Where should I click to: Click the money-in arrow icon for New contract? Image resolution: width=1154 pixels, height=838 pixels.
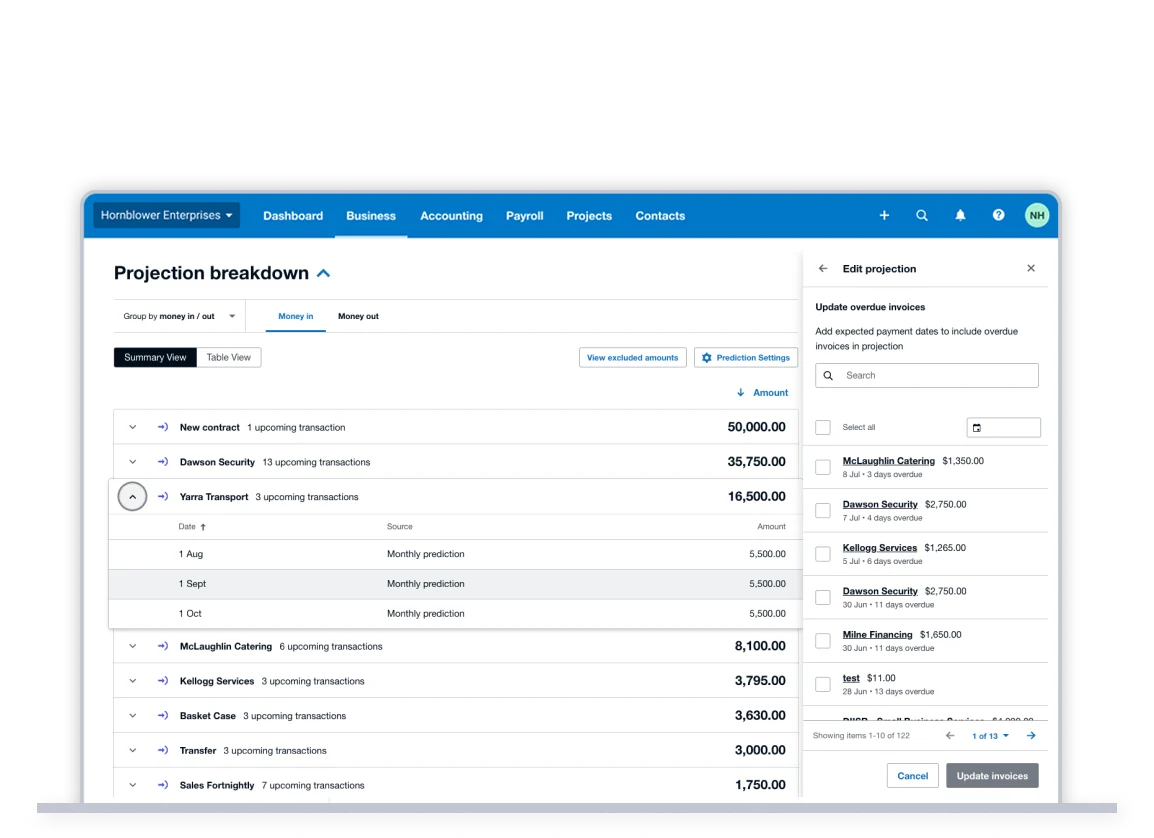[x=163, y=427]
